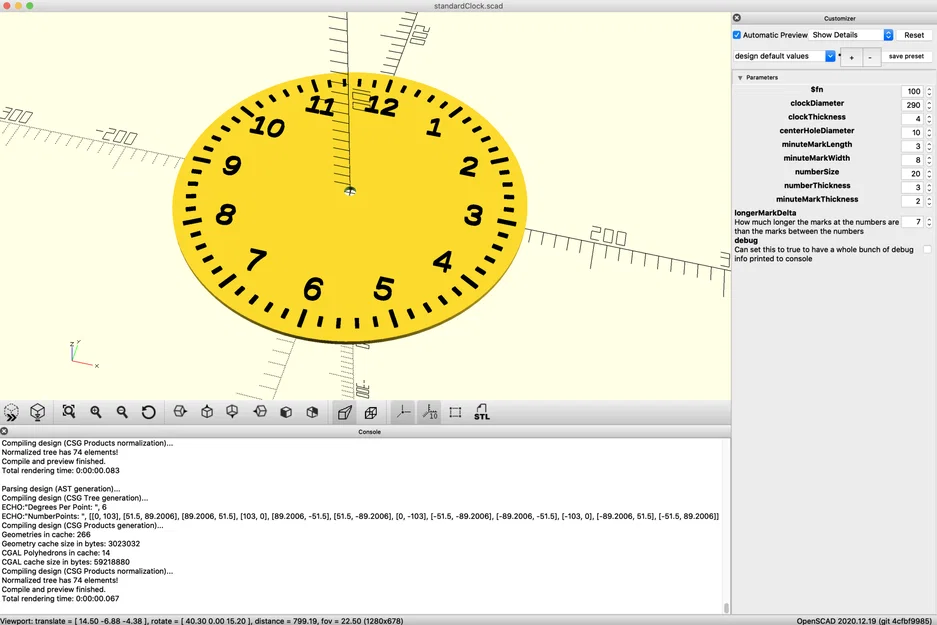Click the stepper beside longerMarkDelta value
Screen dimensions: 937x625
click(x=929, y=222)
